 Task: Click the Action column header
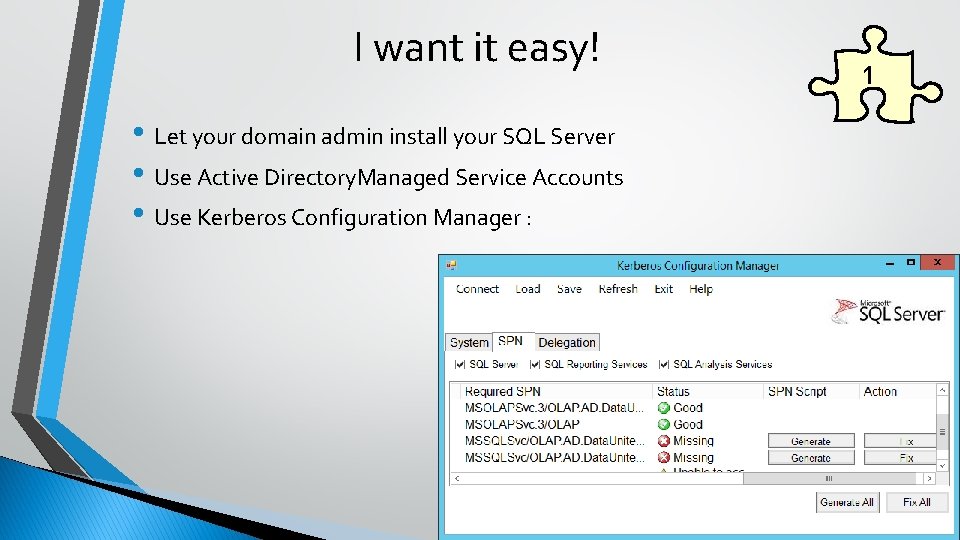coord(898,391)
